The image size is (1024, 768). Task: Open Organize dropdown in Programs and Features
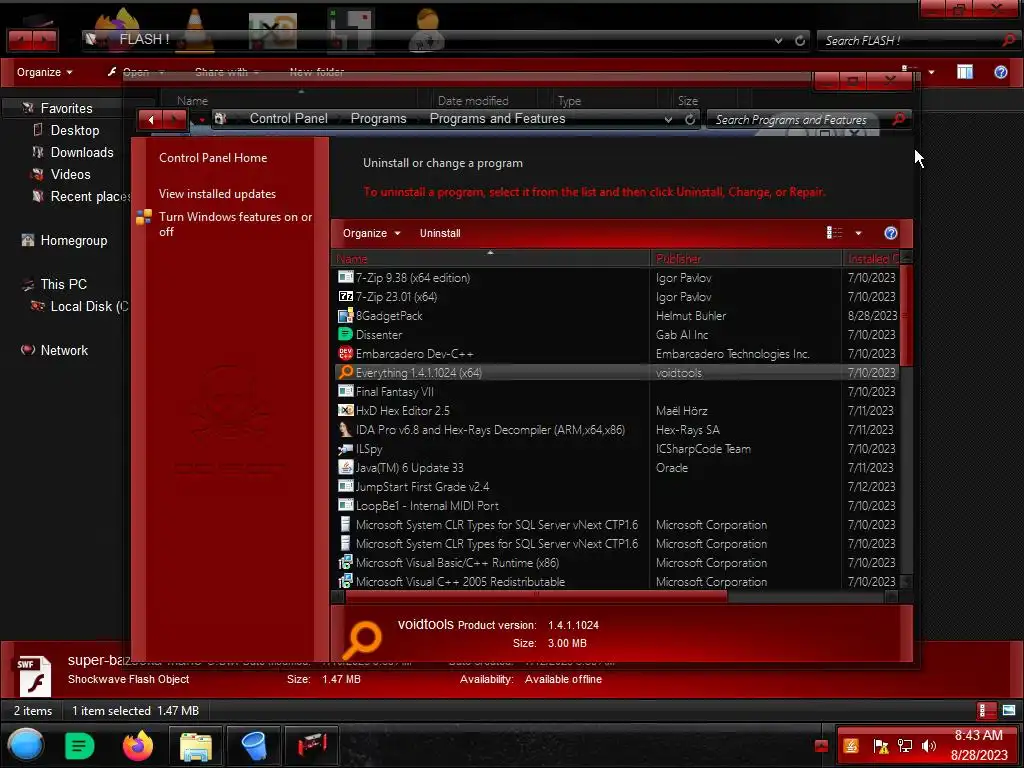pyautogui.click(x=372, y=233)
